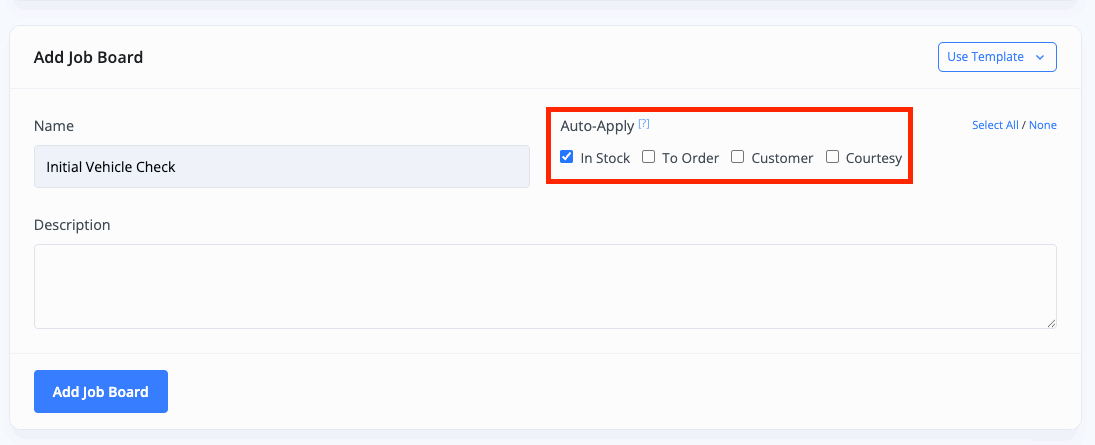The width and height of the screenshot is (1095, 445).
Task: Click the chevron arrow beside Use Template
Action: pos(1040,57)
